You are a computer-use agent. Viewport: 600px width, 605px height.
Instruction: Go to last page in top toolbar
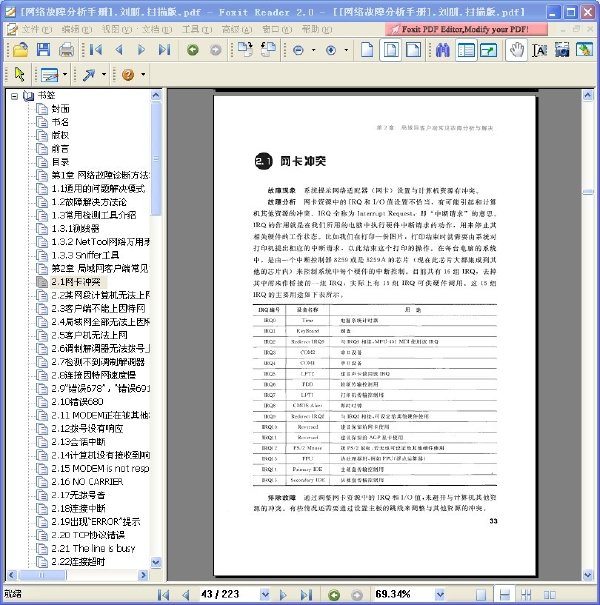[x=165, y=50]
